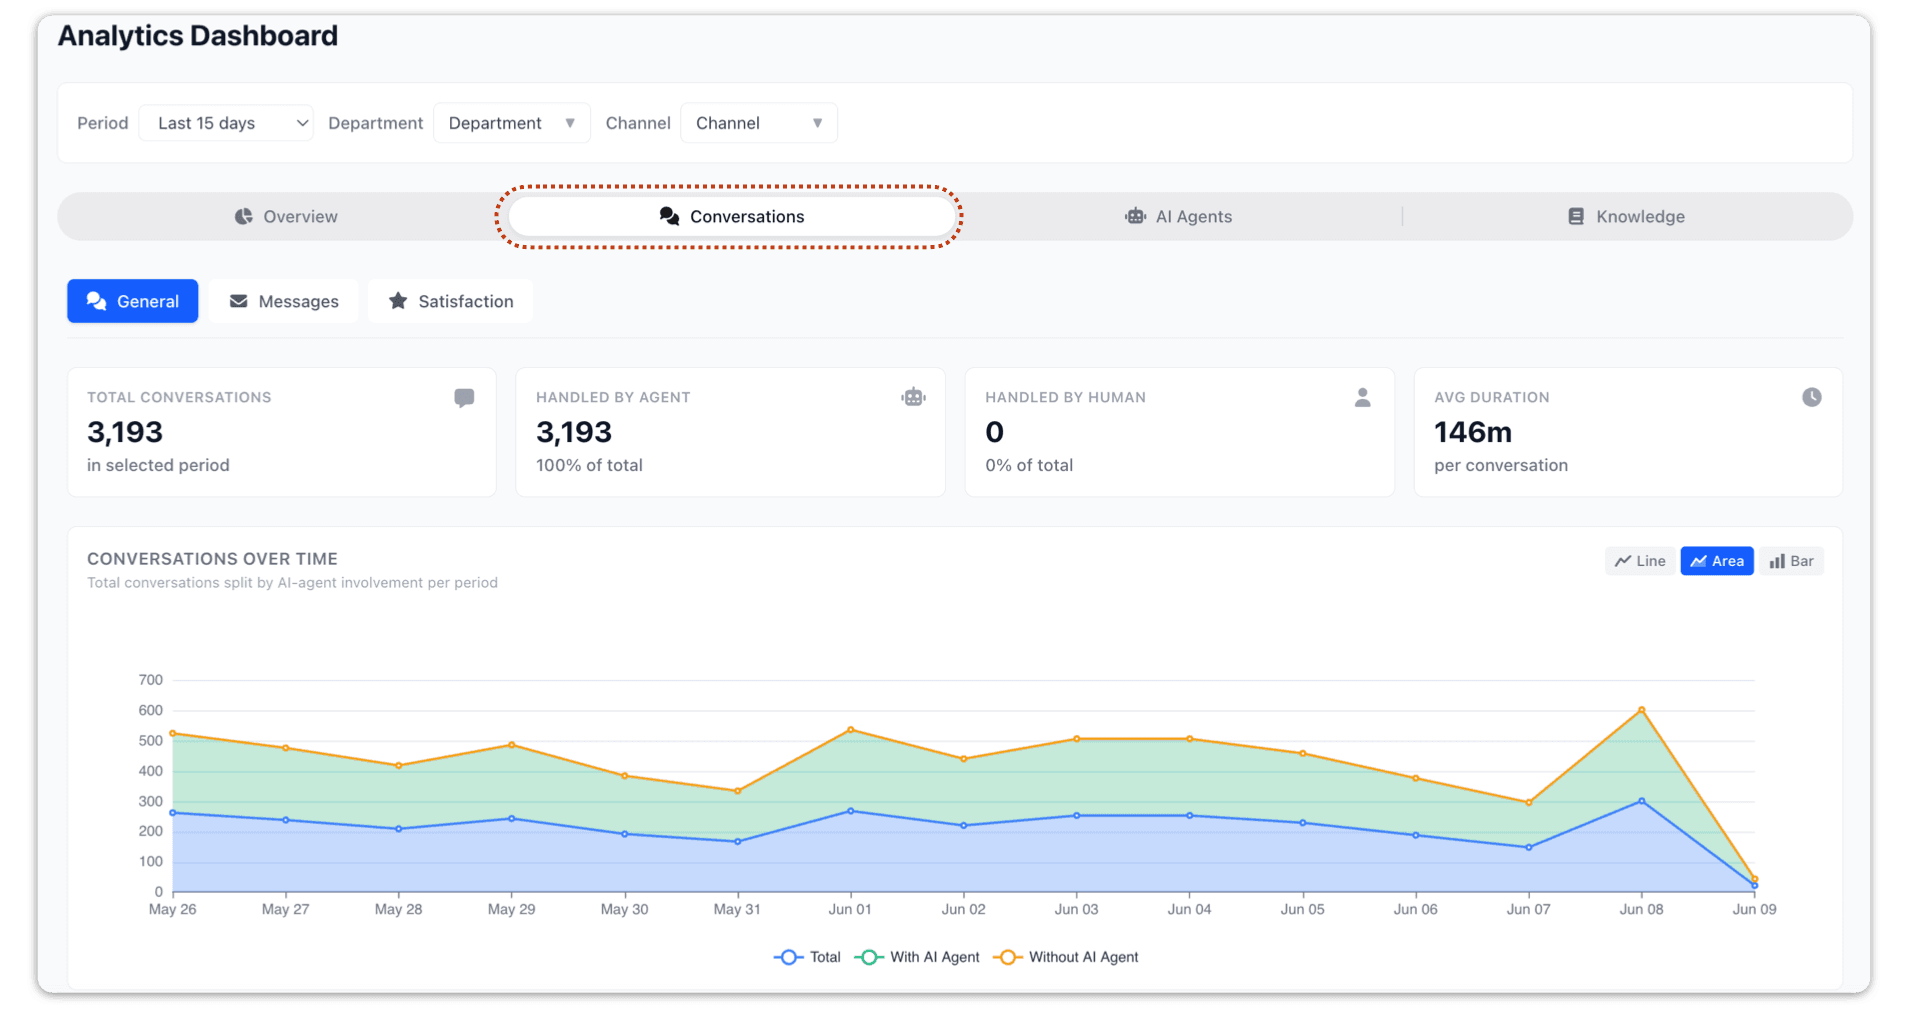1909x1024 pixels.
Task: Switch chart view to Bar
Action: (x=1791, y=561)
